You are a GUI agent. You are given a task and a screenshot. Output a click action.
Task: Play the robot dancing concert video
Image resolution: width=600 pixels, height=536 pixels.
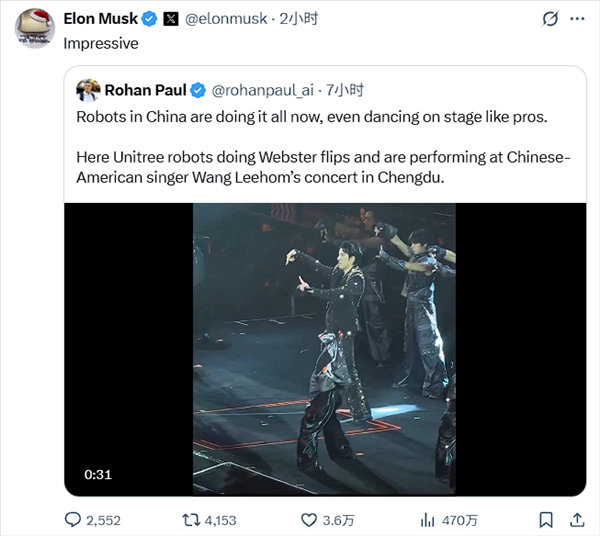point(324,348)
